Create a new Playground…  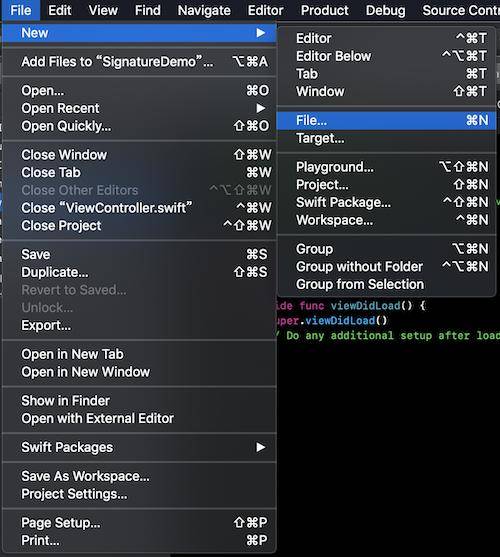coord(386,167)
